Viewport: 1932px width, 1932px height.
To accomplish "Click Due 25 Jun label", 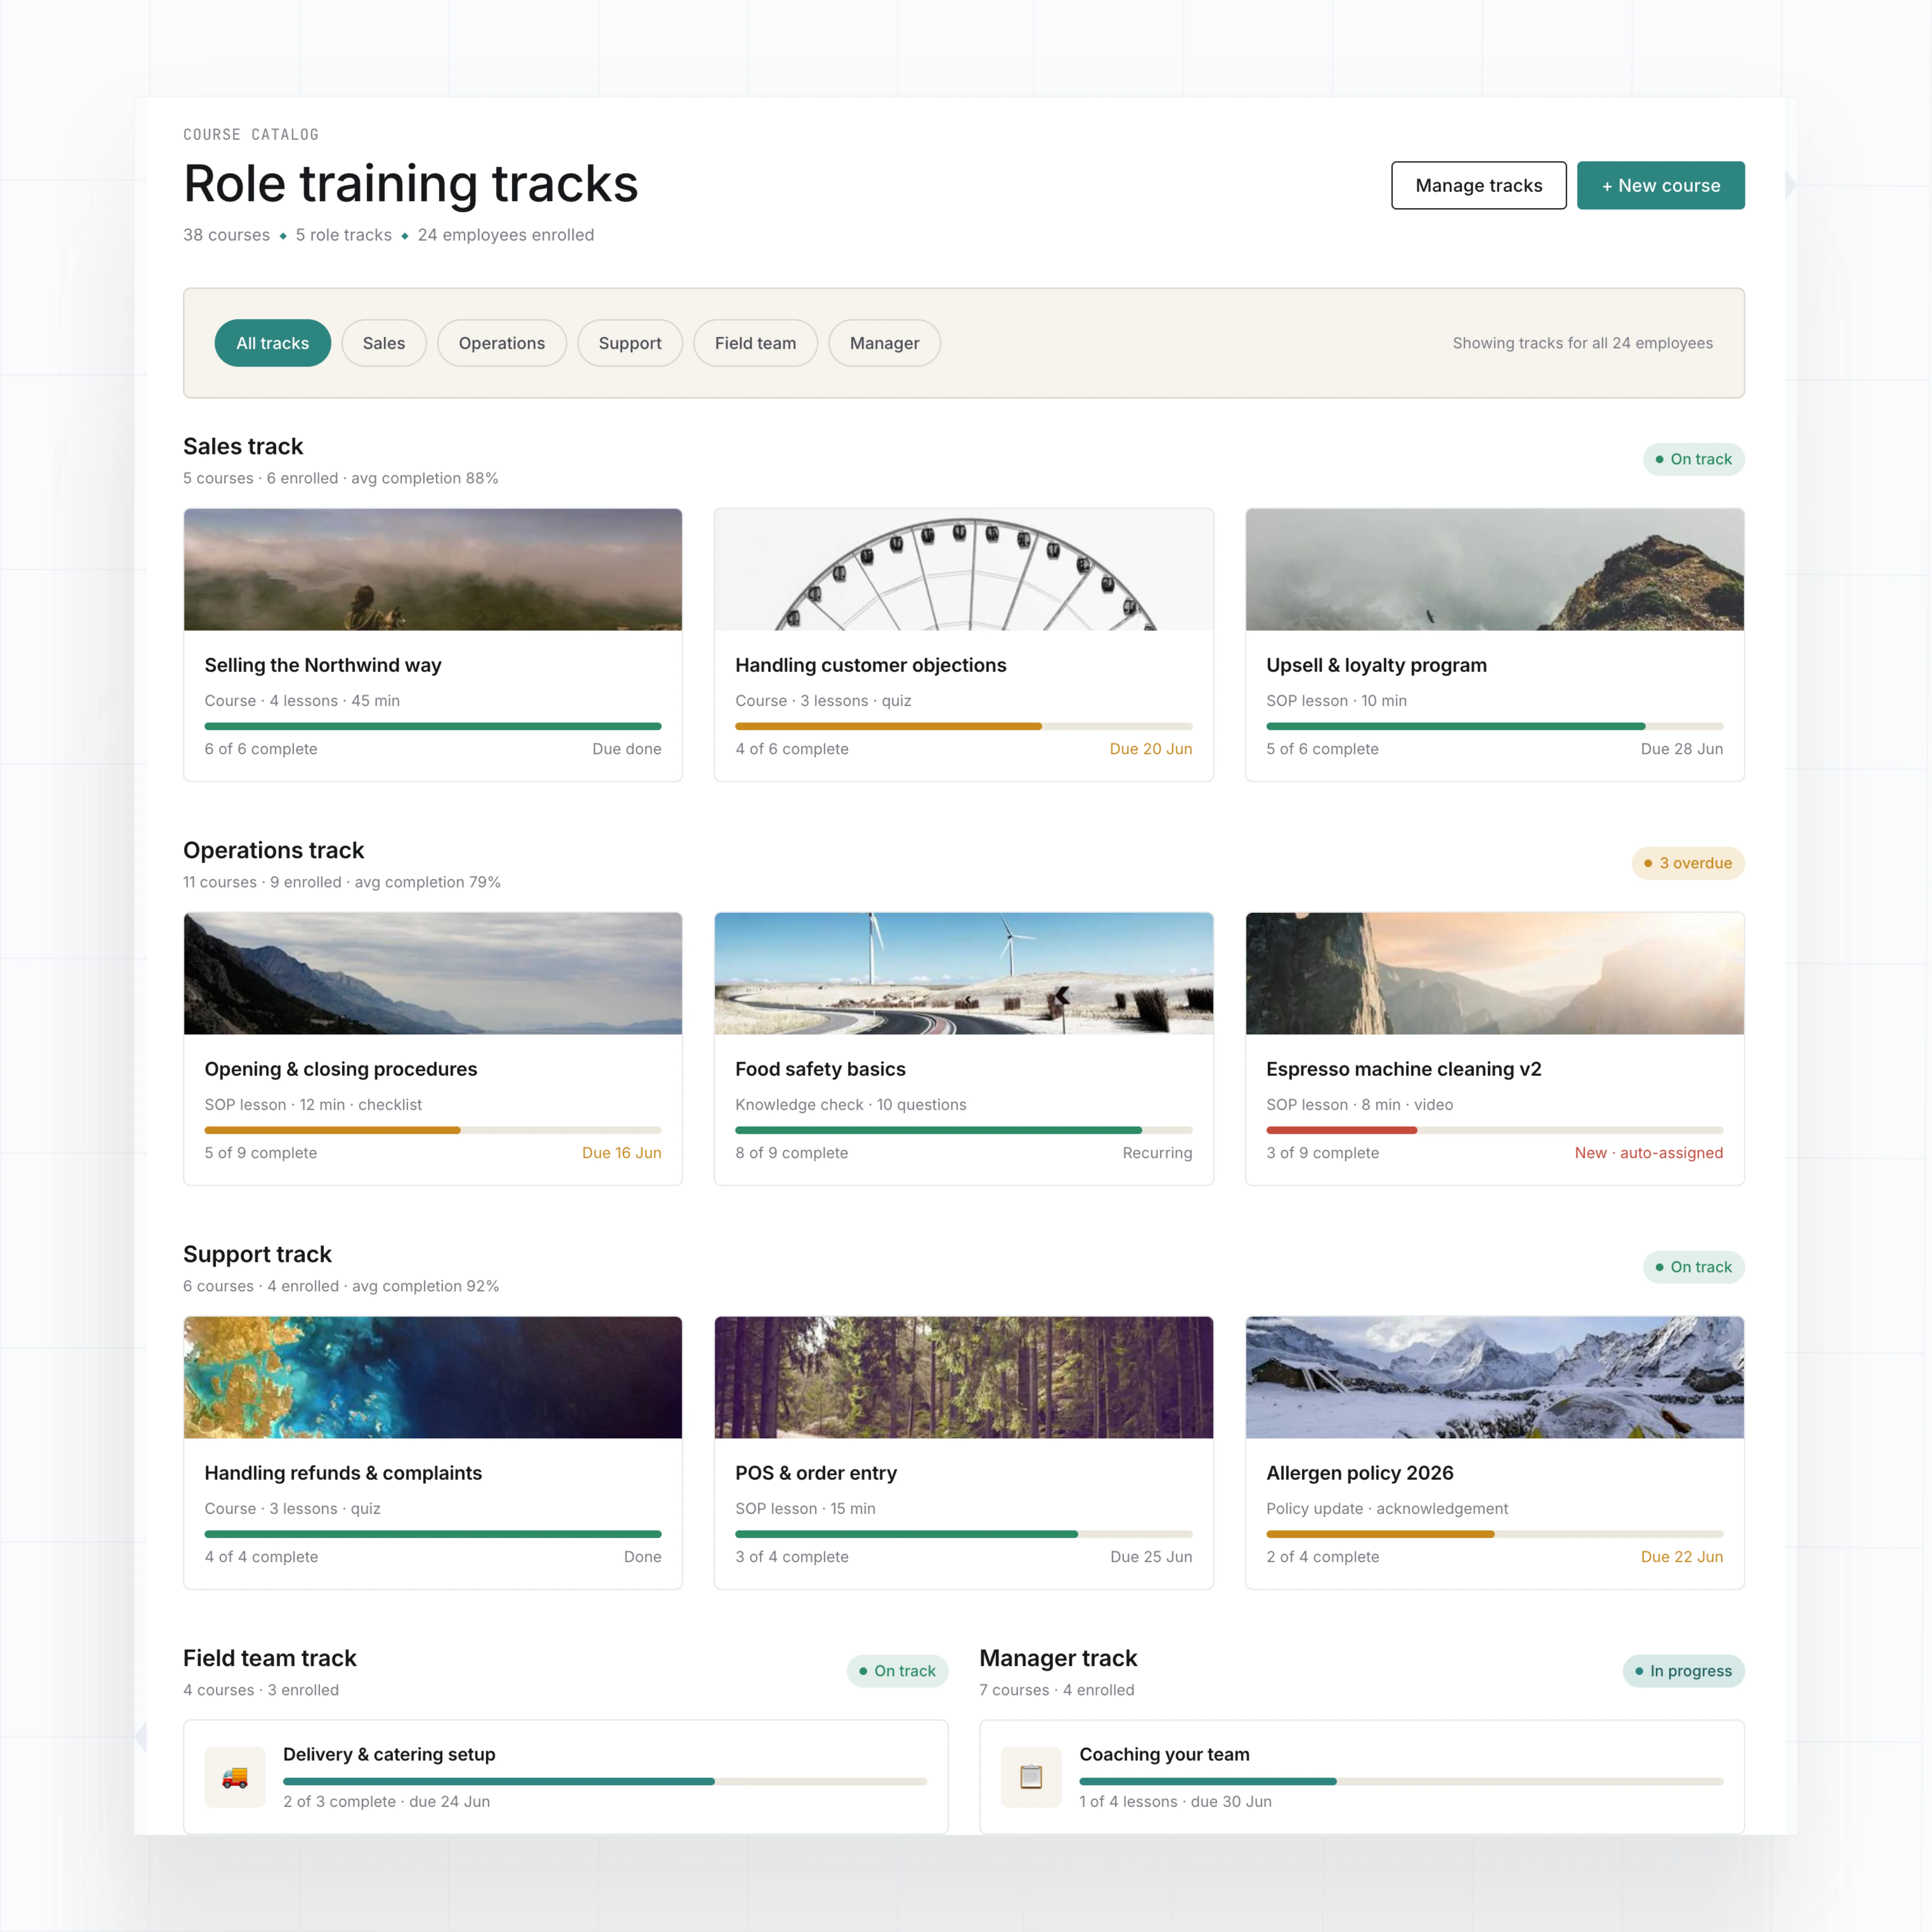I will point(1151,1557).
